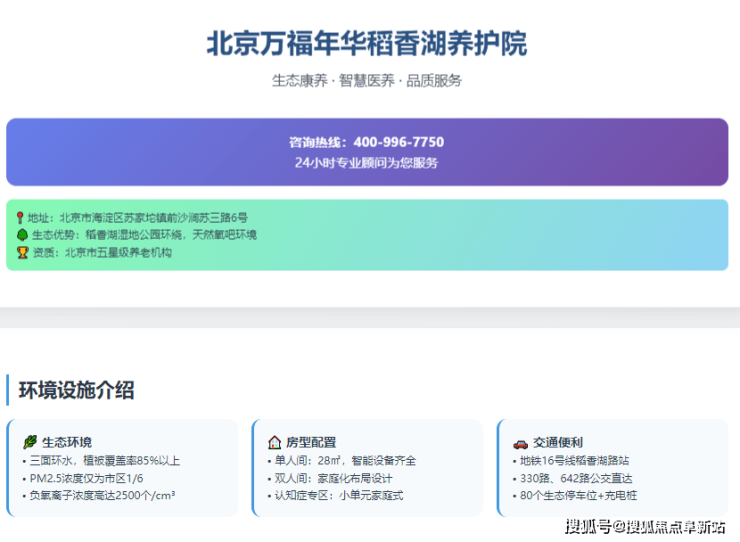Click the 负氧离子浓度 bullet item
The height and width of the screenshot is (542, 740).
(102, 495)
